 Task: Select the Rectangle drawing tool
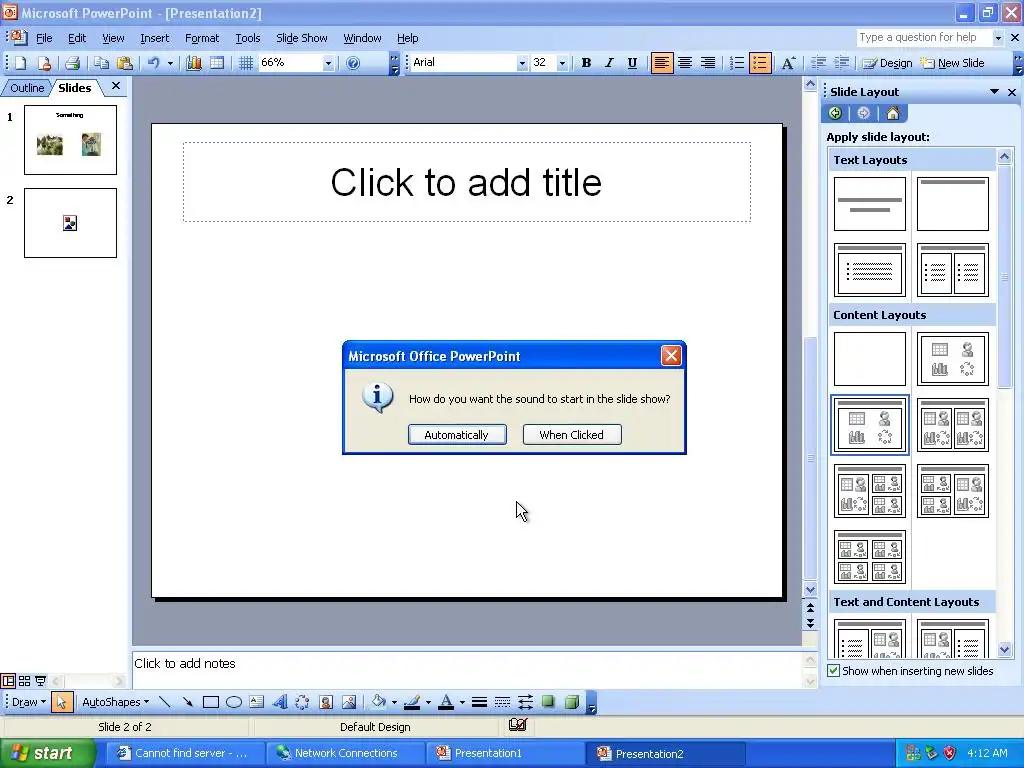pyautogui.click(x=210, y=702)
